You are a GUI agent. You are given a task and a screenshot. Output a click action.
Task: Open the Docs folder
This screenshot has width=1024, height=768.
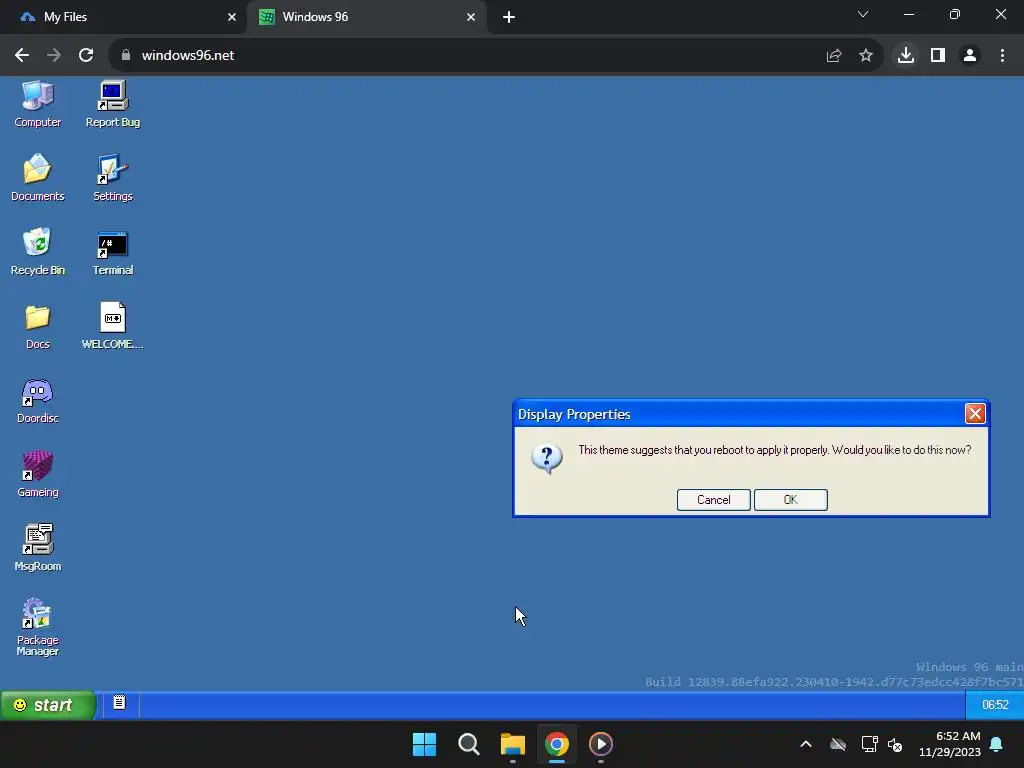37,327
